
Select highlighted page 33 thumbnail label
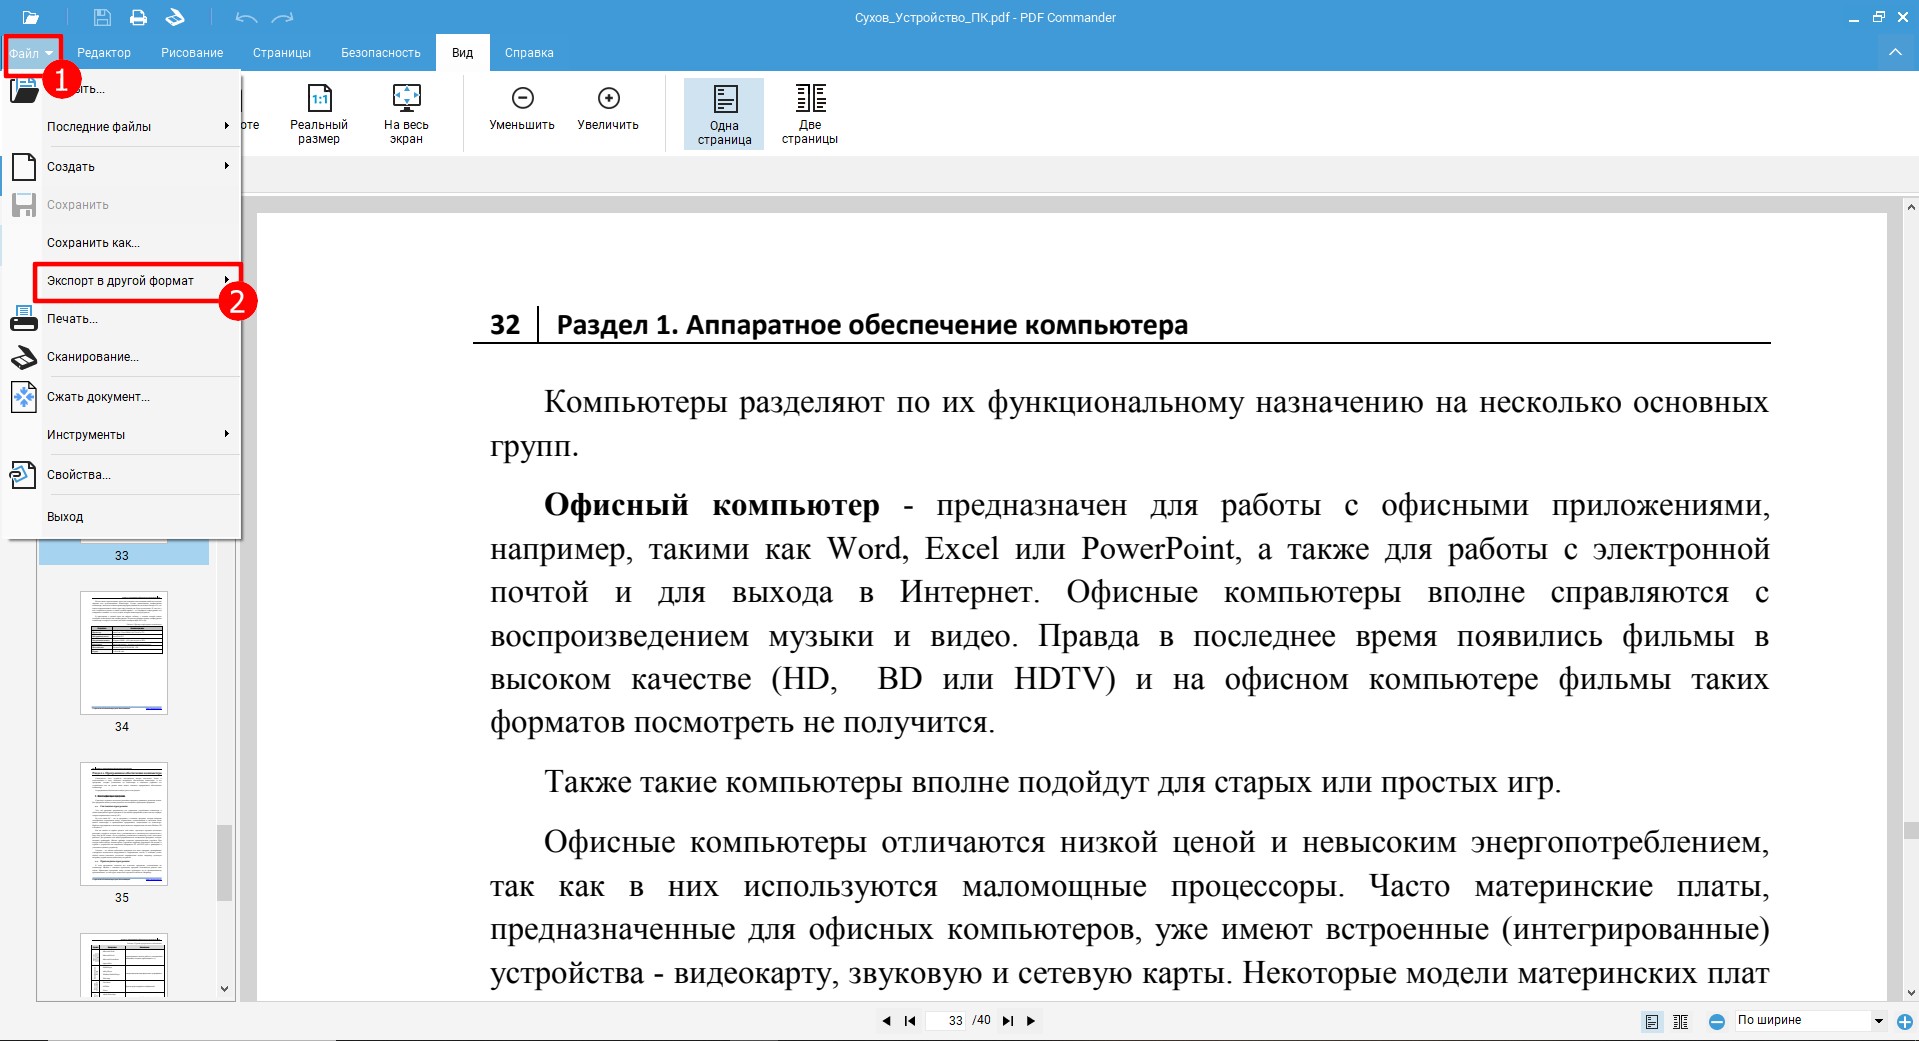pyautogui.click(x=122, y=555)
